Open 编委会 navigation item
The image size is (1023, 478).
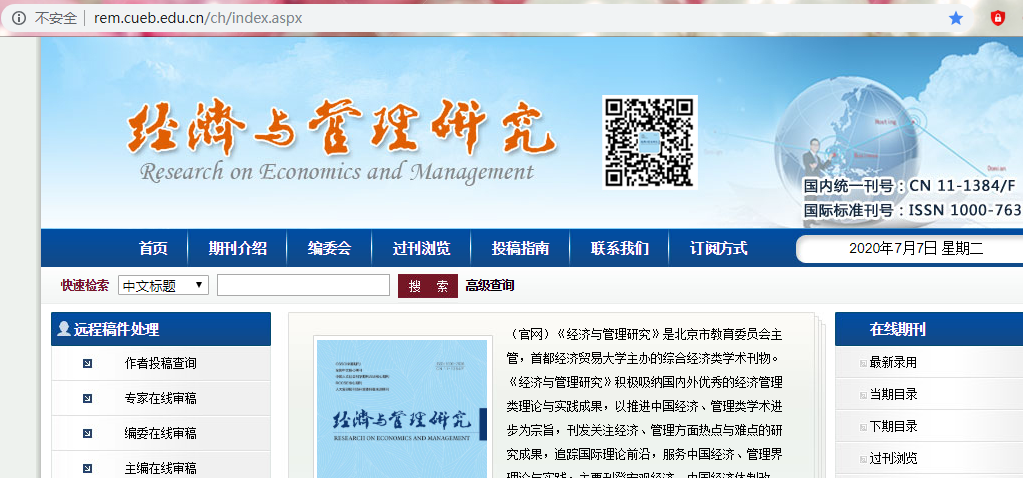coord(329,248)
